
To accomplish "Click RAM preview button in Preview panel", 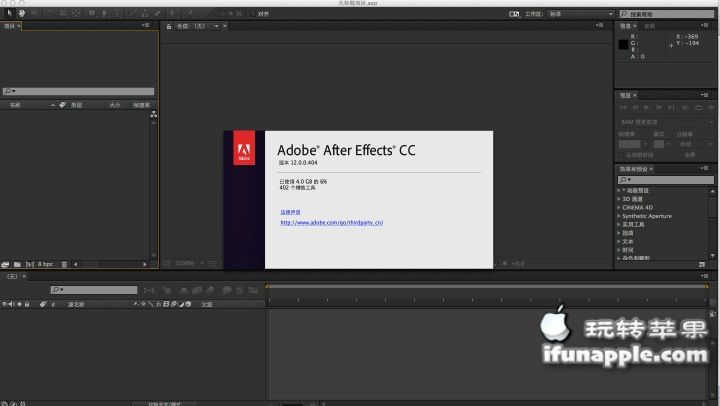I will coord(711,107).
